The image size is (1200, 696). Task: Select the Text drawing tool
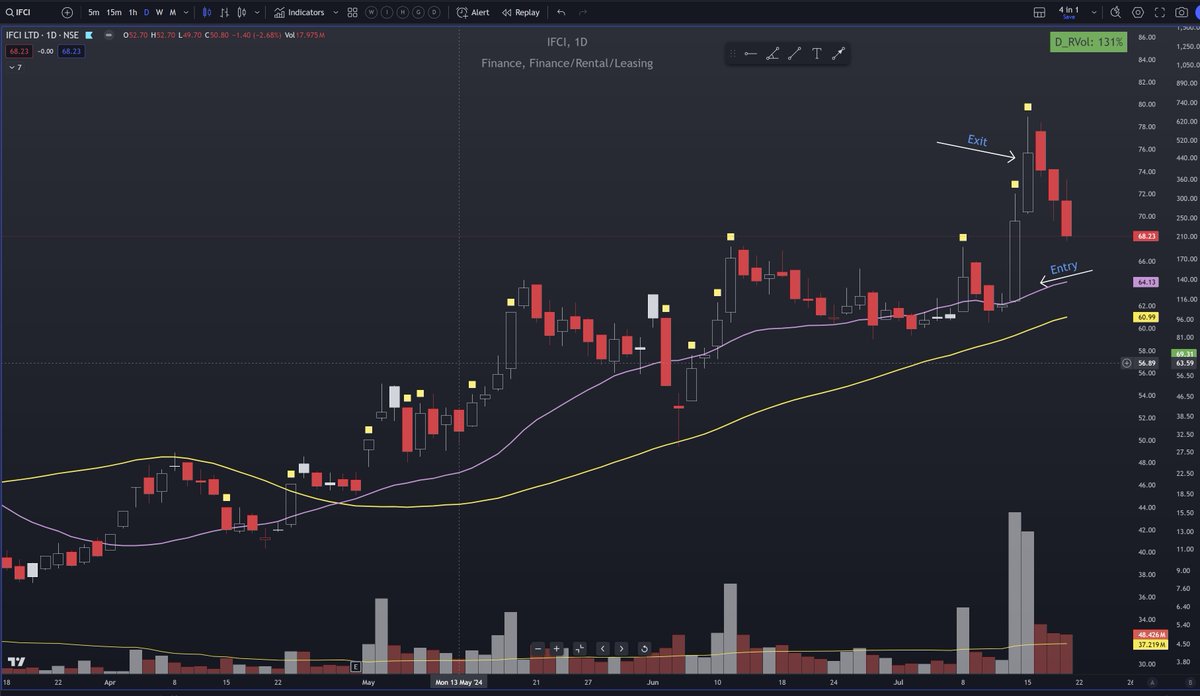pyautogui.click(x=817, y=54)
